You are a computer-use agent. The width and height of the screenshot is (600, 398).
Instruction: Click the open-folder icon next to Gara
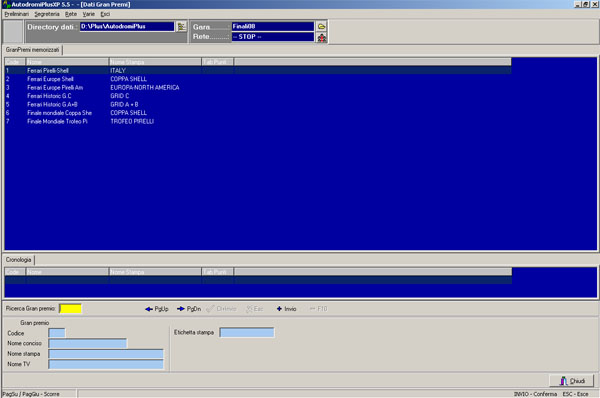coord(322,26)
